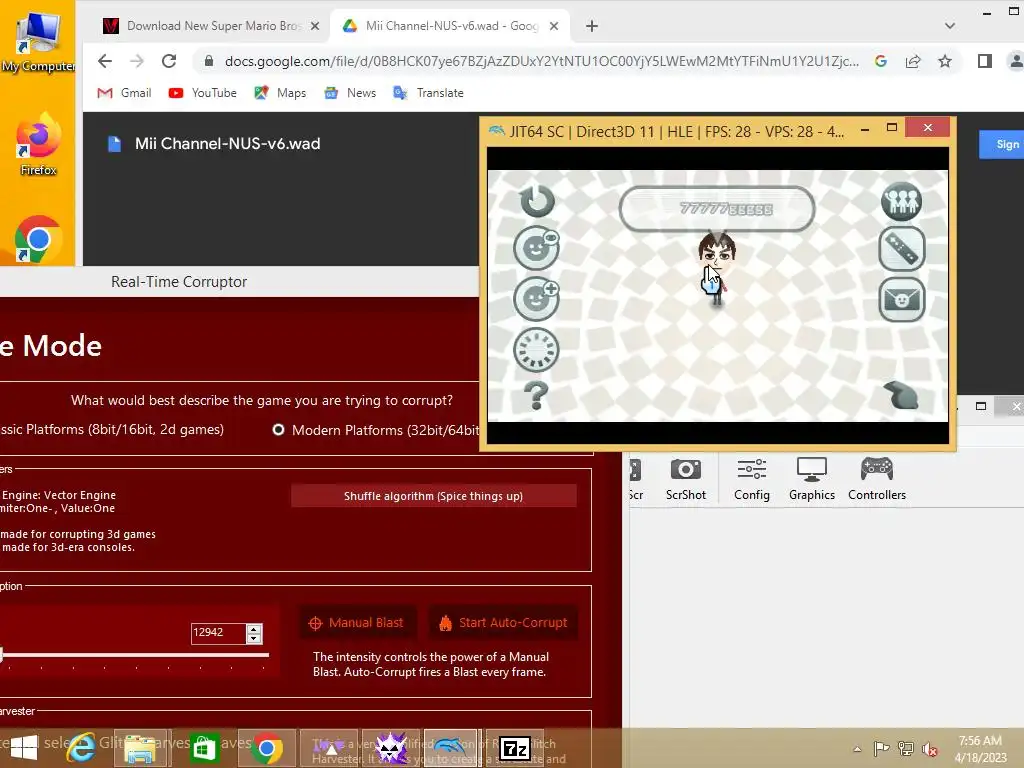This screenshot has height=768, width=1024.
Task: Open Dolphin Controllers settings
Action: [877, 479]
